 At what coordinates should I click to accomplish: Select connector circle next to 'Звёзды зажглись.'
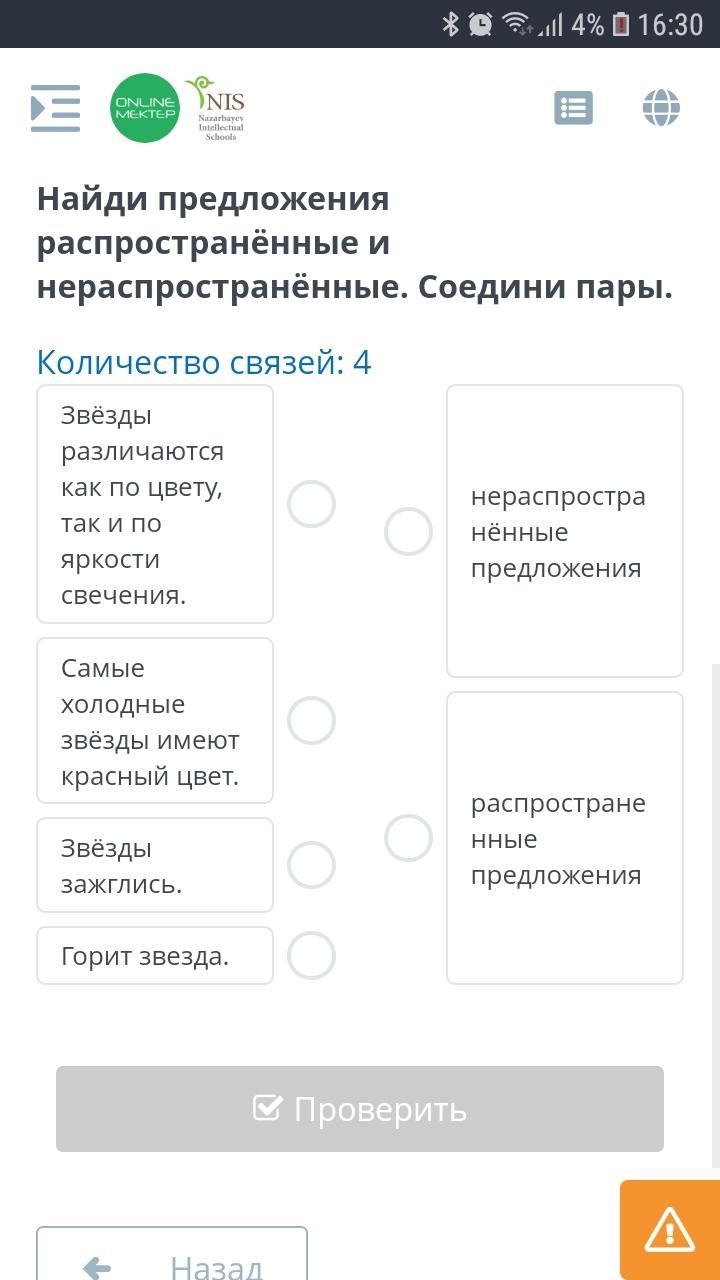(311, 865)
